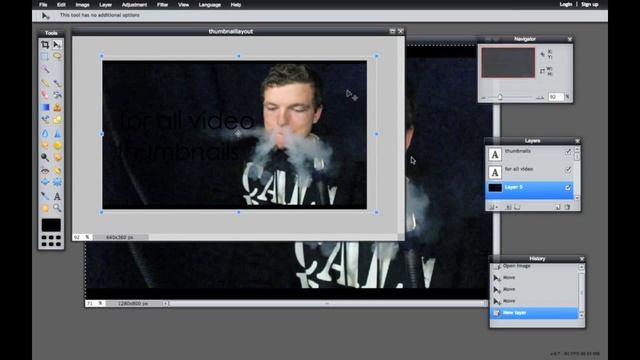Select the Sharpen tool
The image size is (640, 360).
pyautogui.click(x=57, y=133)
